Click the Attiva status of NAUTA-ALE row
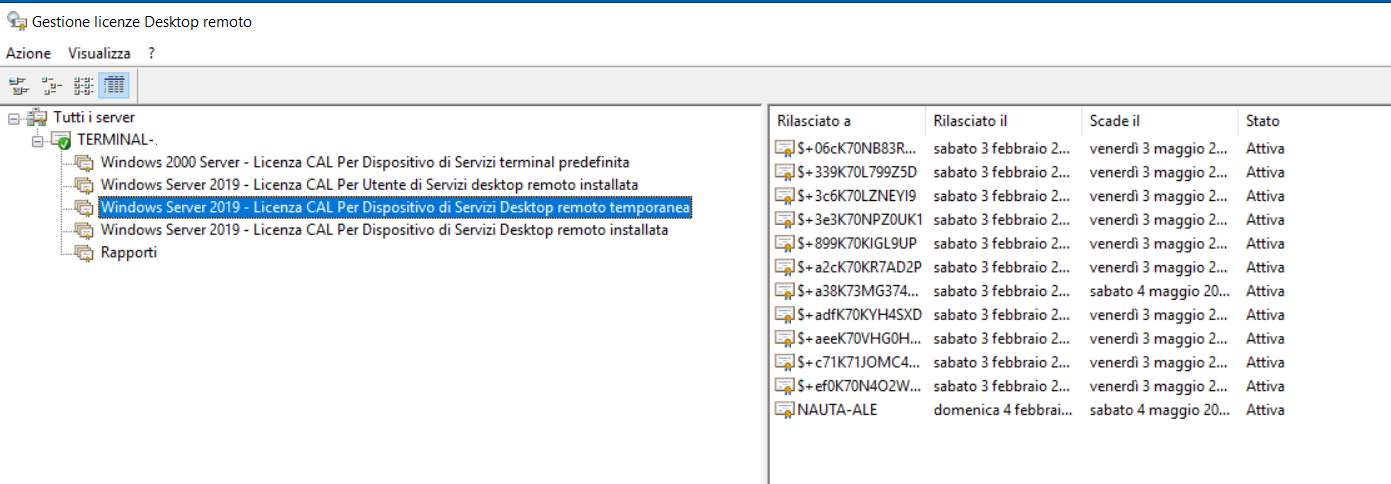 (x=1265, y=409)
